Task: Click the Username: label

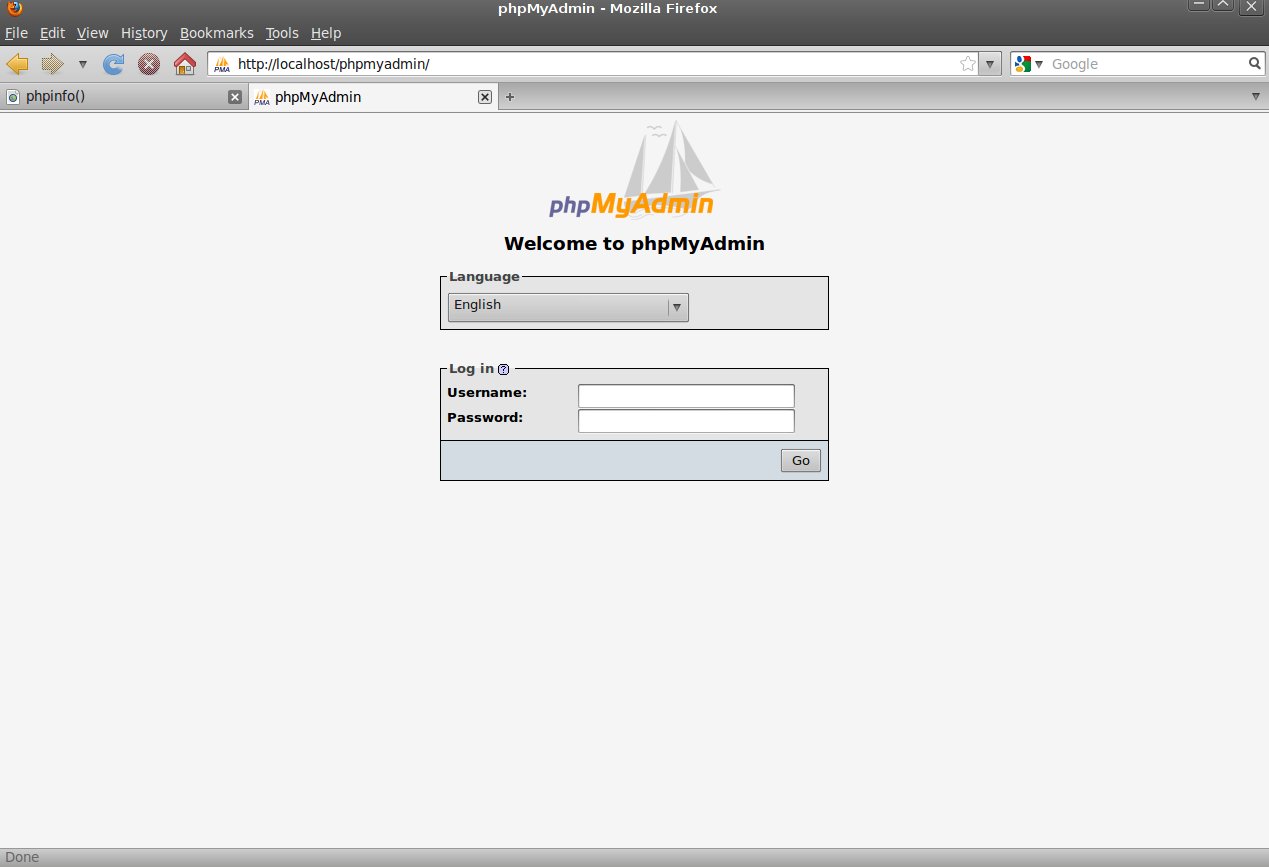Action: (487, 393)
